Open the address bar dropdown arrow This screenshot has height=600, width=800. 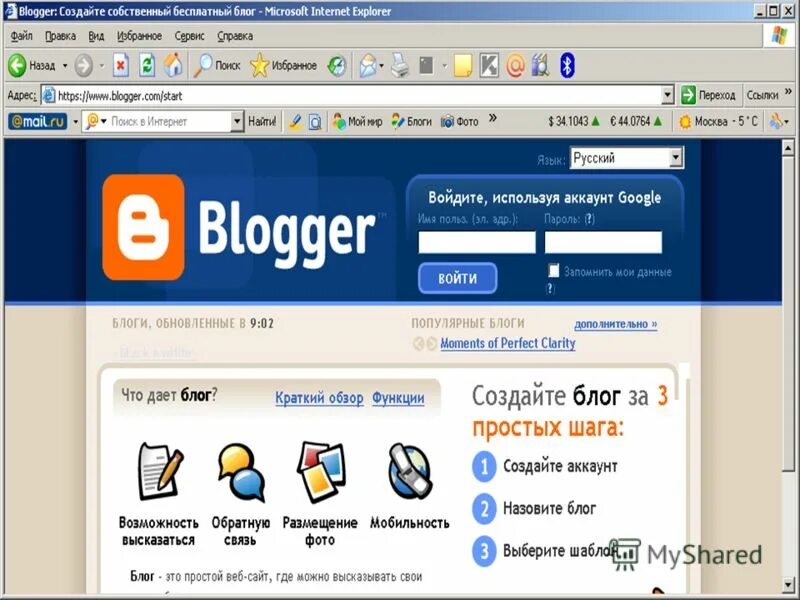point(667,95)
